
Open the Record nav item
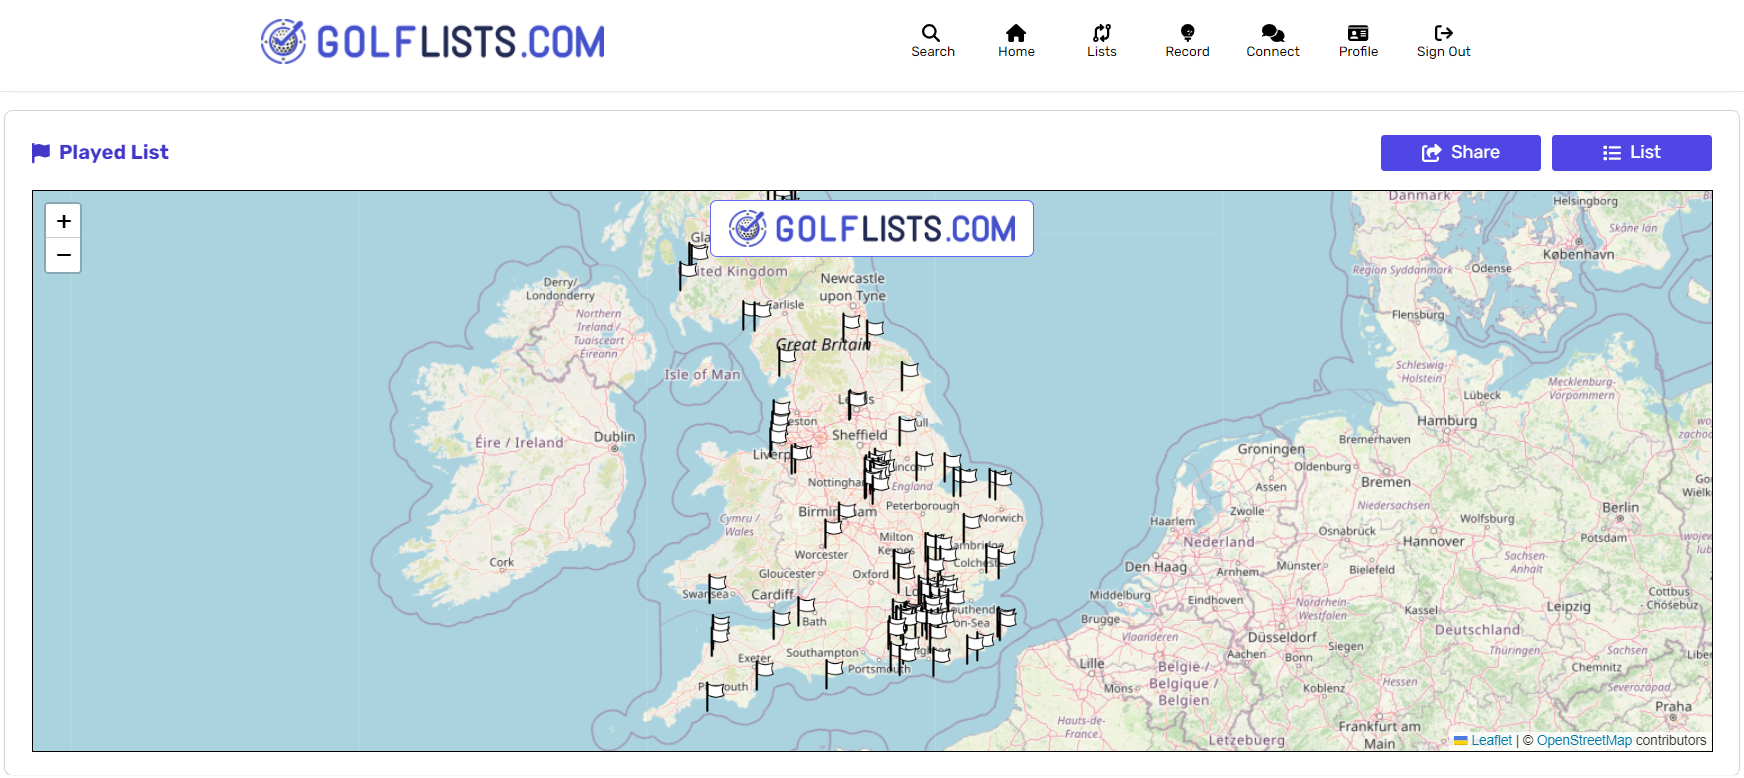[x=1187, y=41]
